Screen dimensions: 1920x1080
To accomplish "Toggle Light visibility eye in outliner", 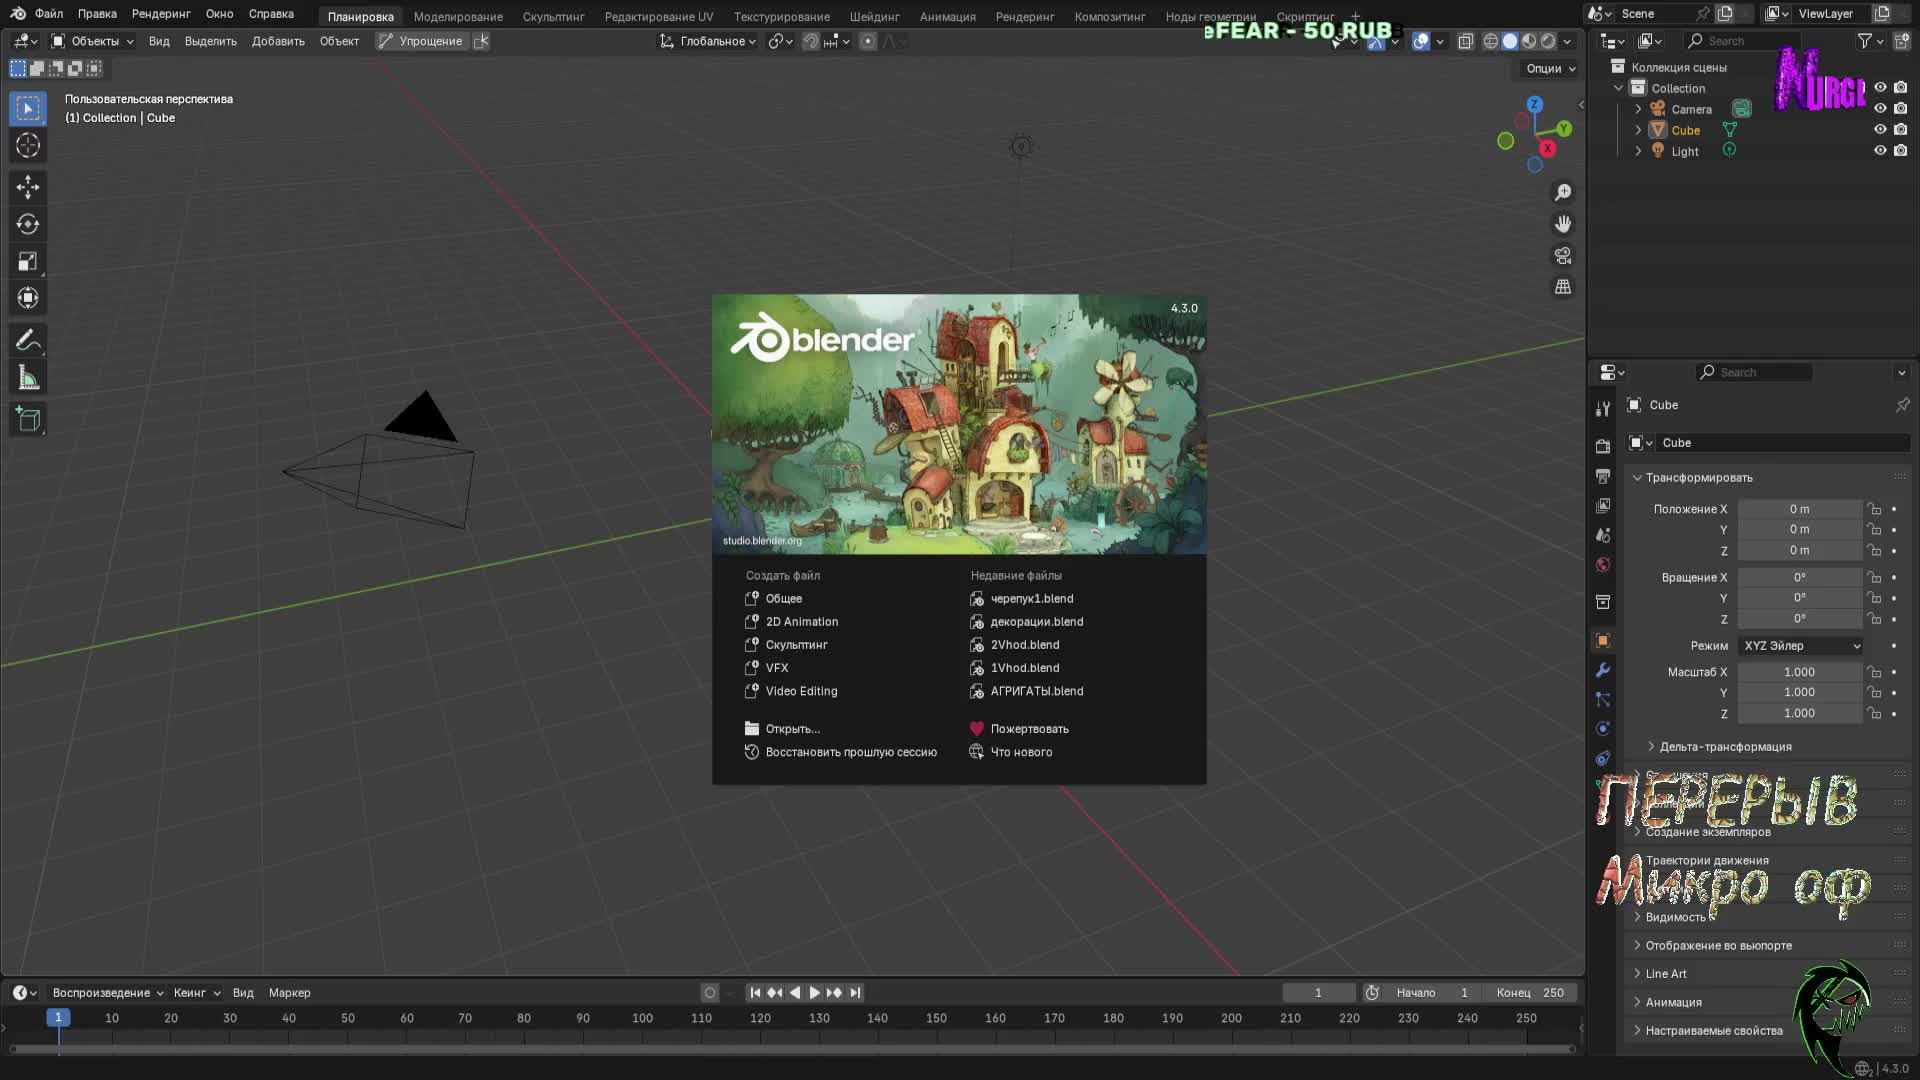I will (1880, 151).
